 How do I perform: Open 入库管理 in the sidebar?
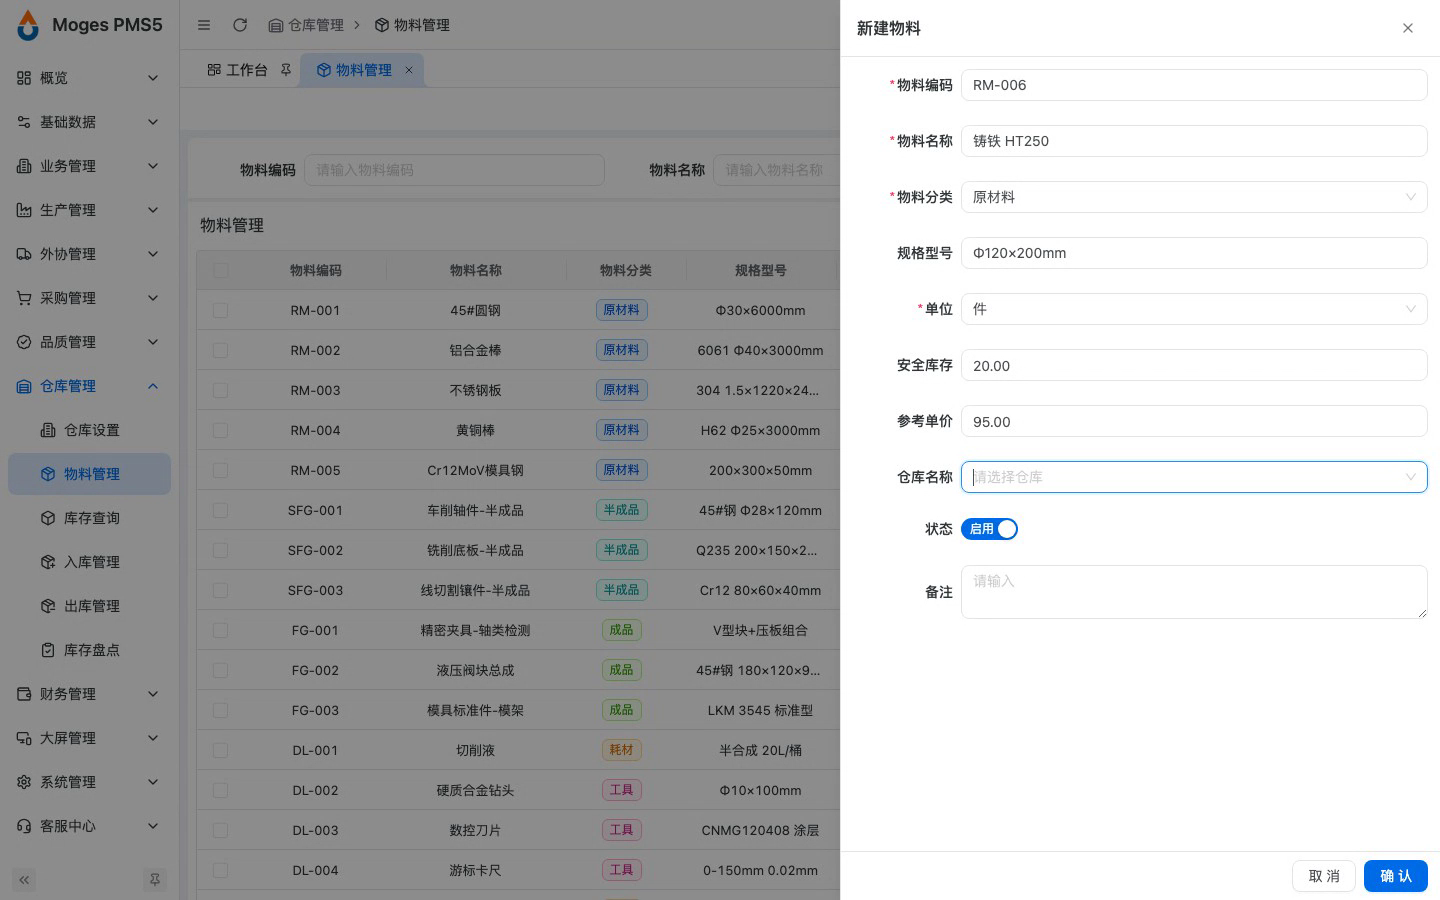coord(90,562)
